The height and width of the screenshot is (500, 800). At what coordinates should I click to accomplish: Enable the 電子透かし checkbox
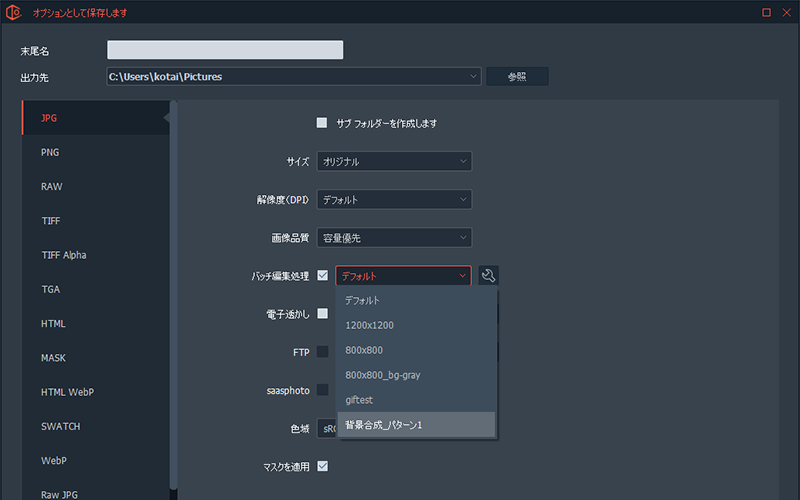coord(322,313)
